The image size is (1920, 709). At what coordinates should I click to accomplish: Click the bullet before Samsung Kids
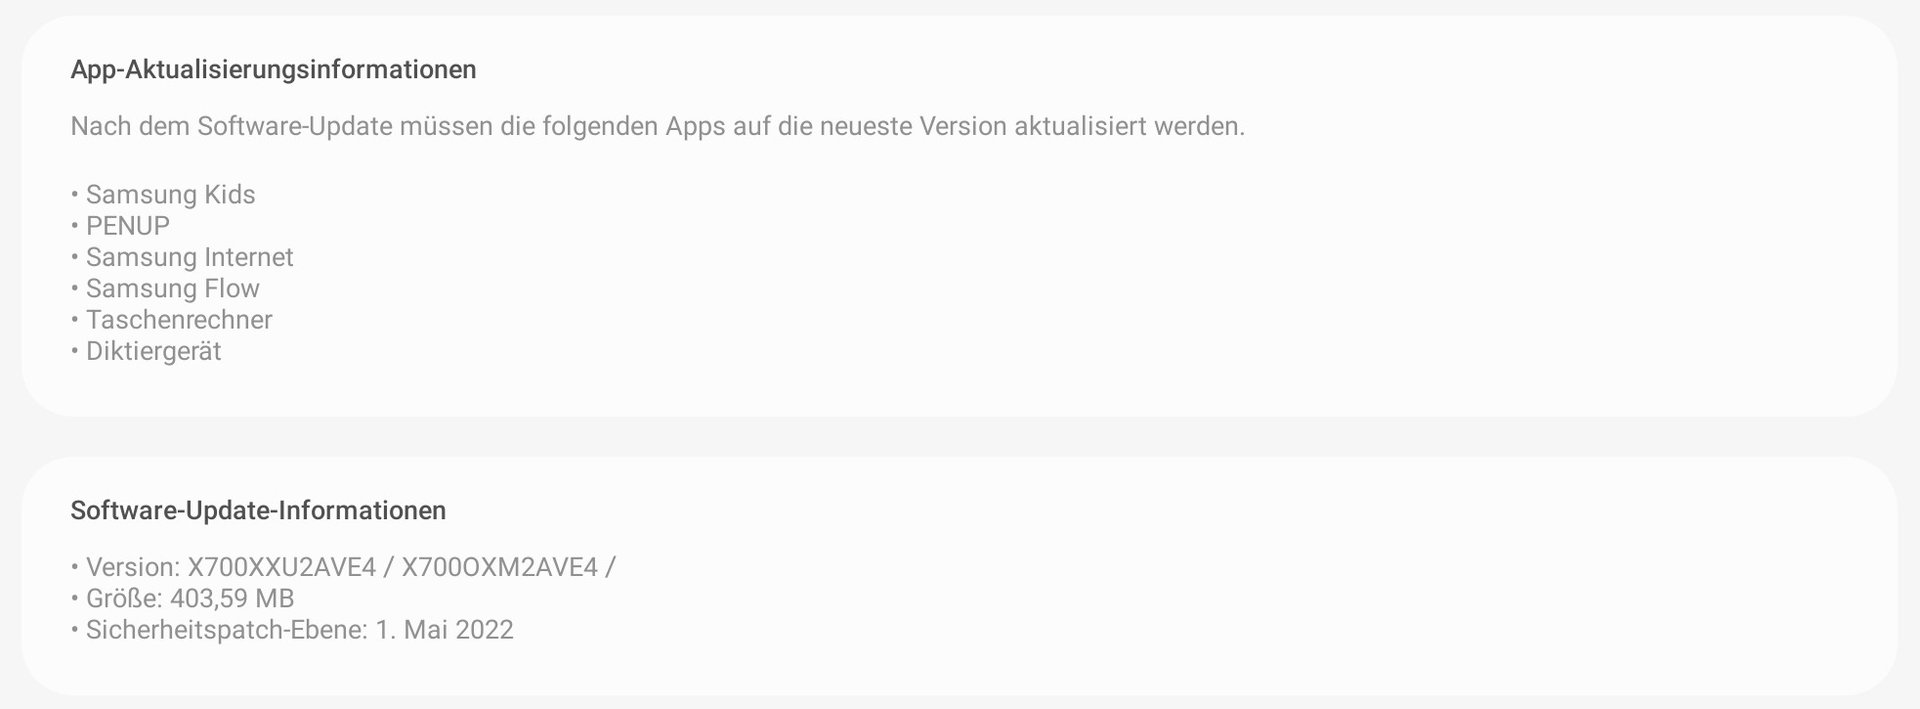point(75,195)
